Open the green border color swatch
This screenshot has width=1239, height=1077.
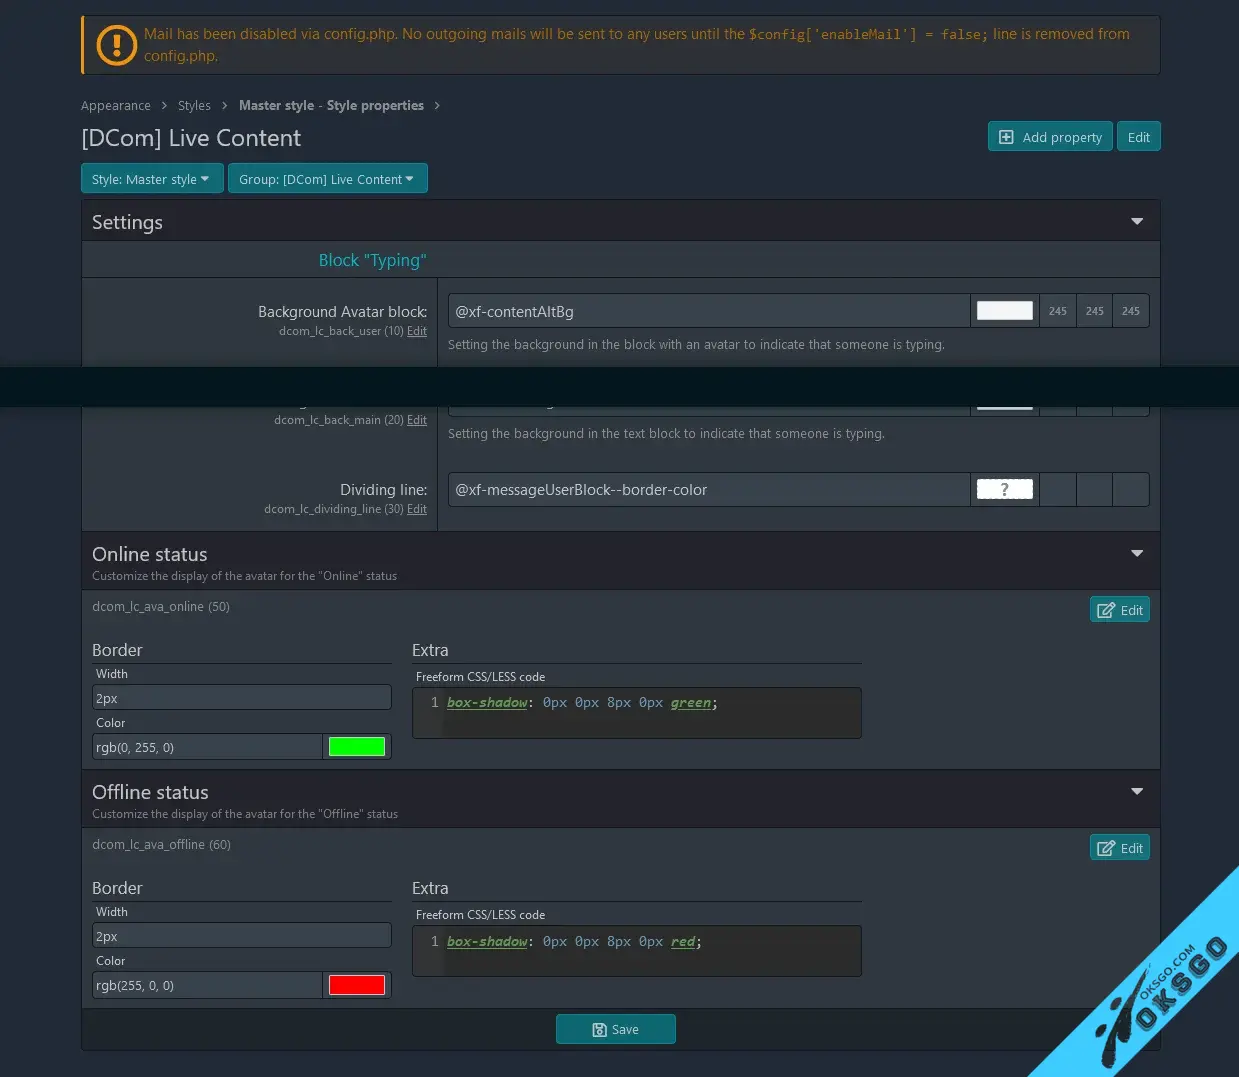click(357, 747)
